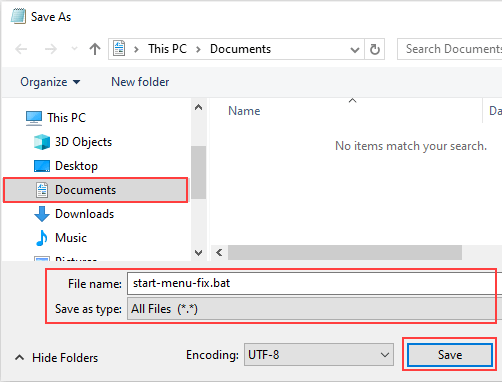Click the This PC monitor icon
Screen dimensions: 502x382
[x=34, y=118]
